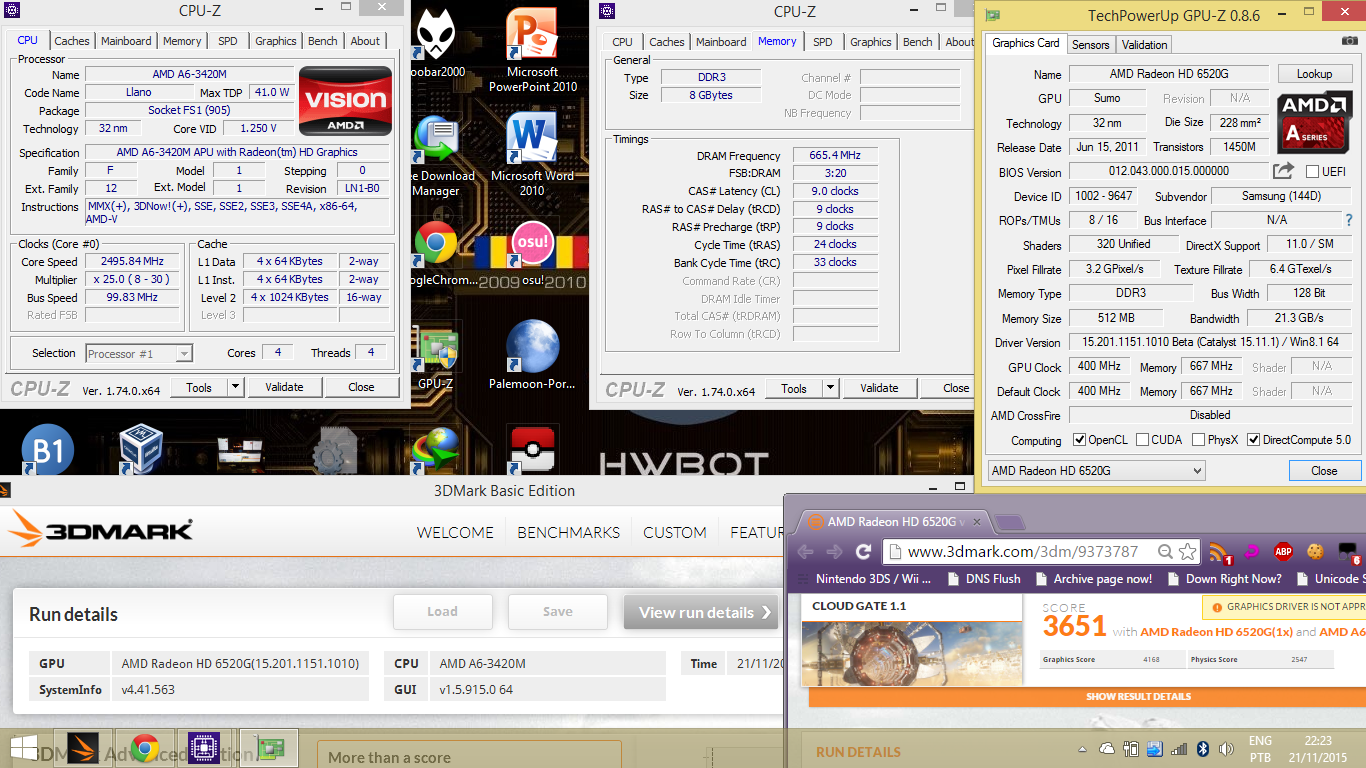The image size is (1366, 768).
Task: Click the ENG PTB language indicator in the taskbar
Action: (x=1260, y=749)
